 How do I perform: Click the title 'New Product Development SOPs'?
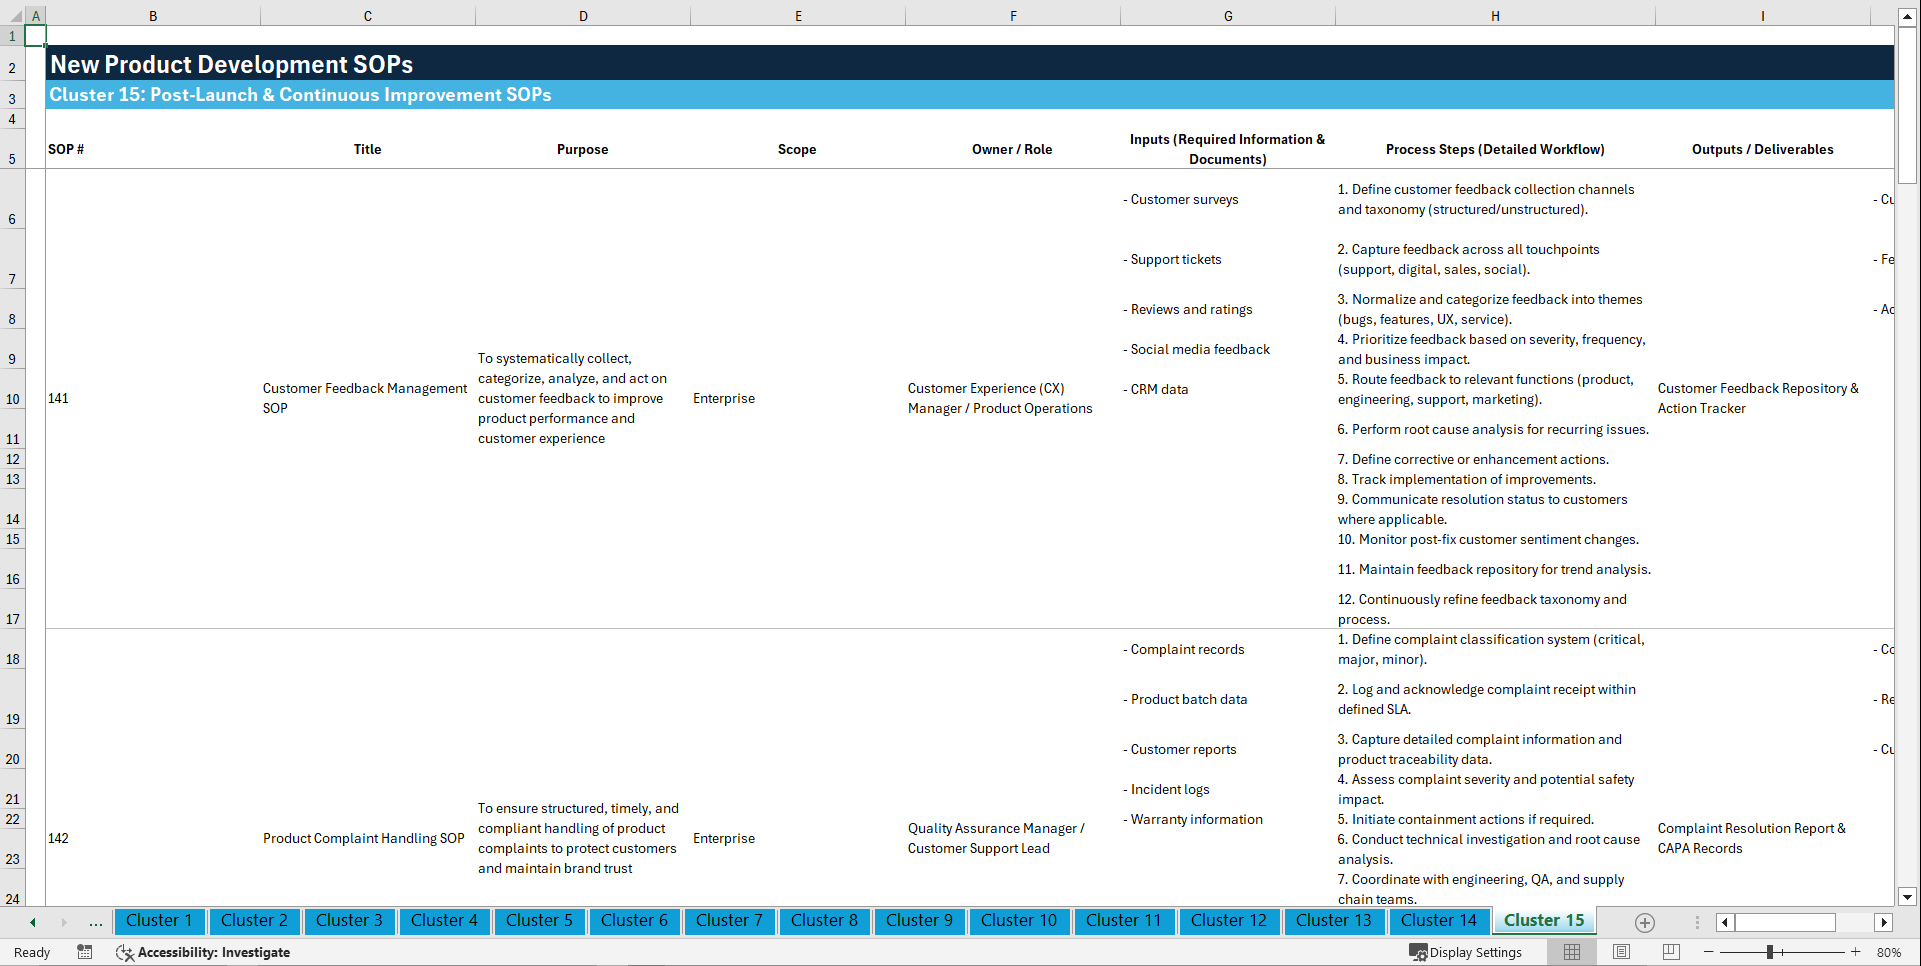232,64
